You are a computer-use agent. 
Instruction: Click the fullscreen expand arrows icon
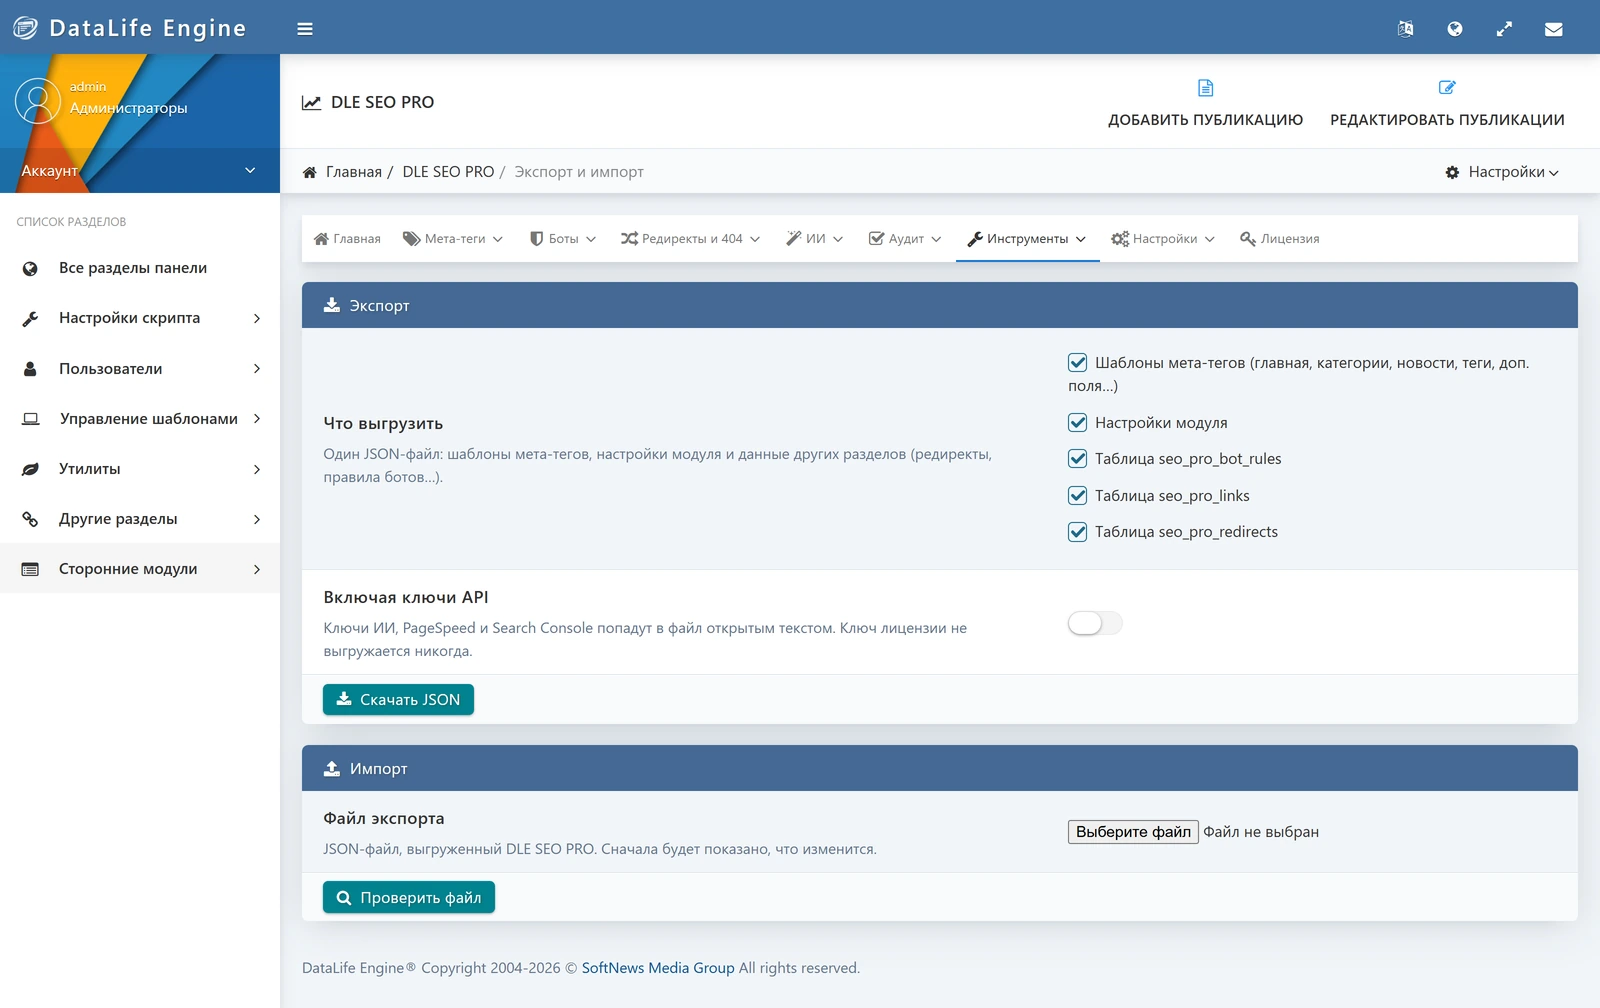coord(1504,29)
